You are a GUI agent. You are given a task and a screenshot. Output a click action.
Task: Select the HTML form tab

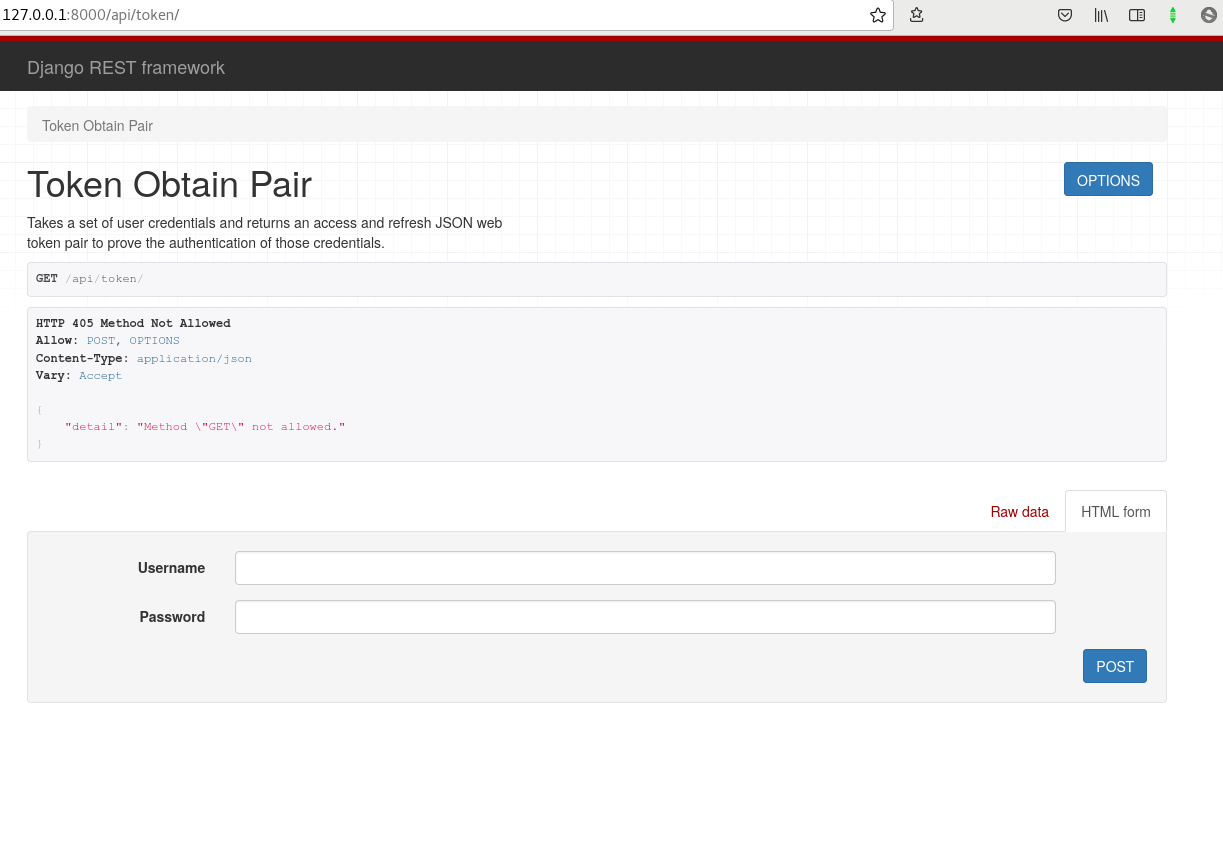coord(1115,512)
